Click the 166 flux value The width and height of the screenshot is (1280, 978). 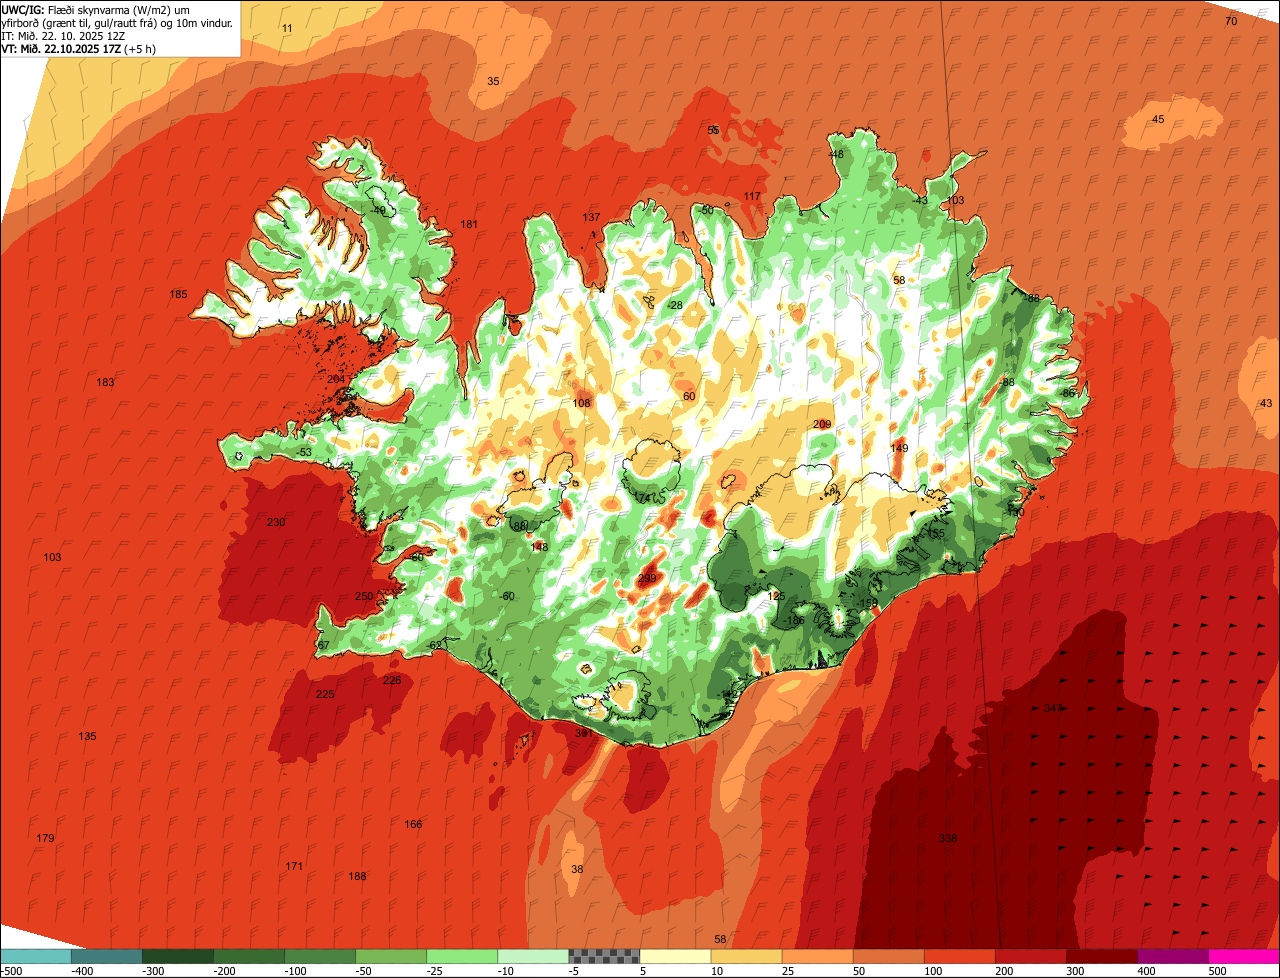click(x=413, y=824)
